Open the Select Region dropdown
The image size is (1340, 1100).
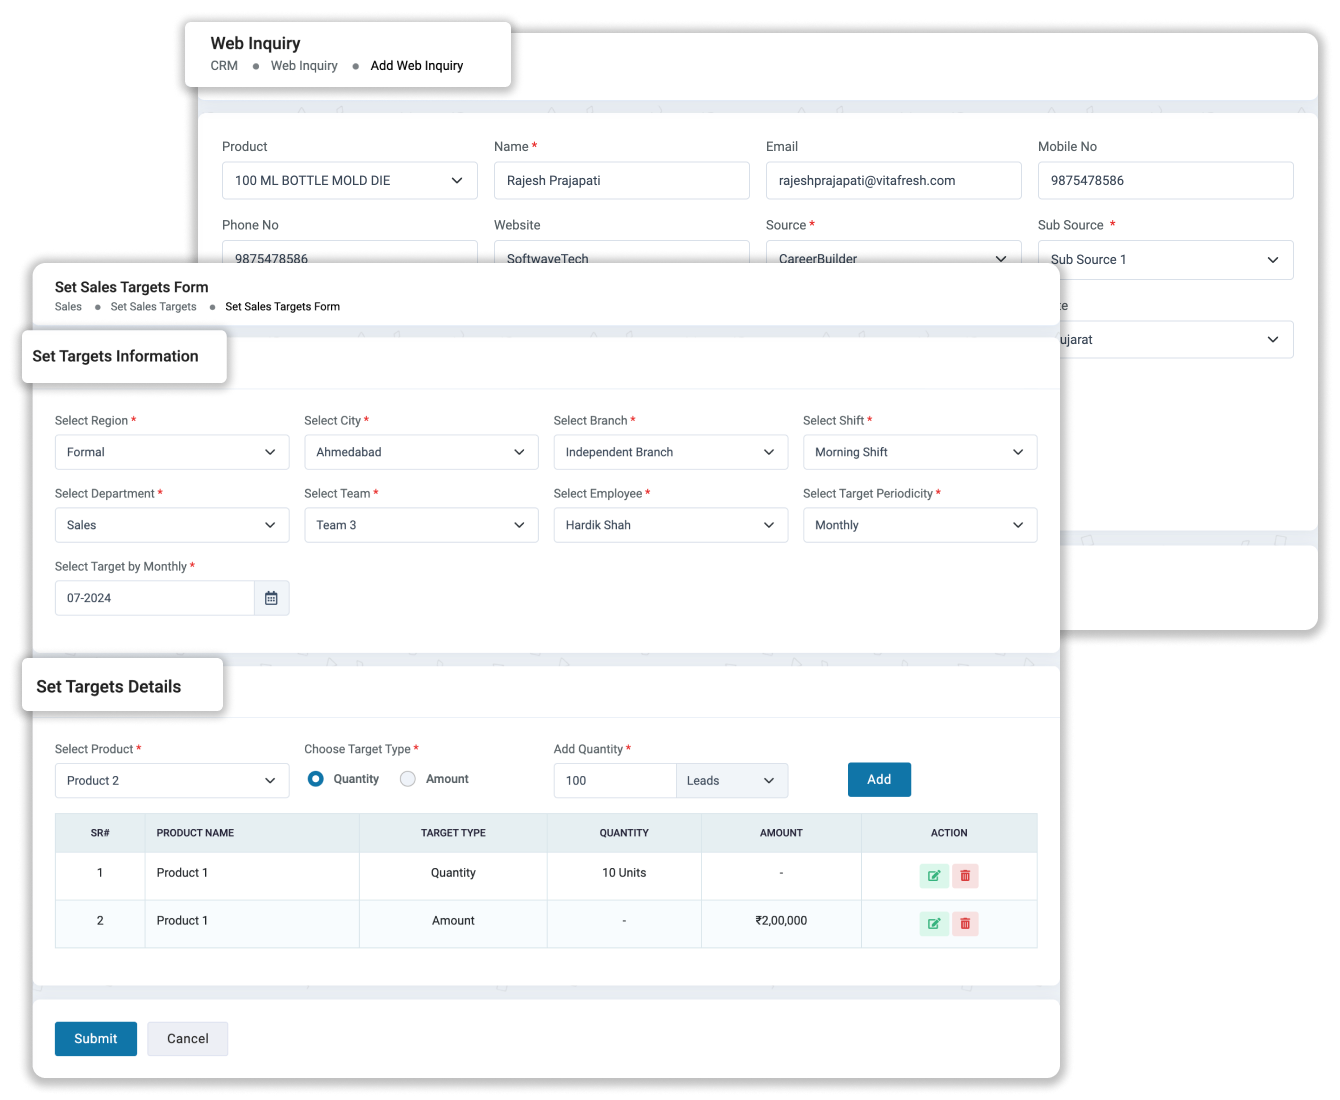pos(171,451)
